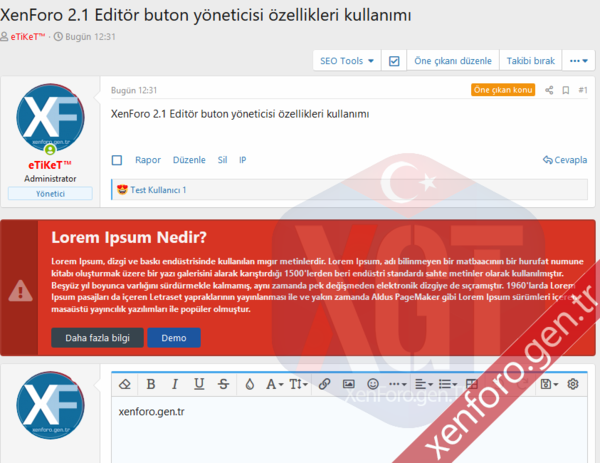Click into the reply editor text area
Image resolution: width=600 pixels, height=463 pixels.
(349, 430)
